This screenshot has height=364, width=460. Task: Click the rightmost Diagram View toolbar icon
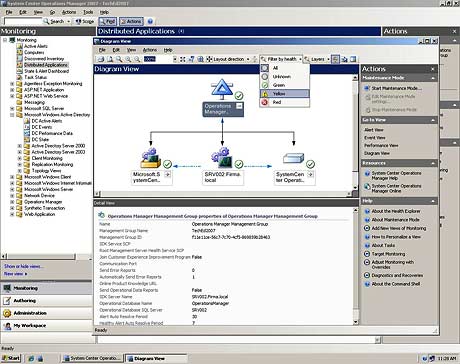353,59
